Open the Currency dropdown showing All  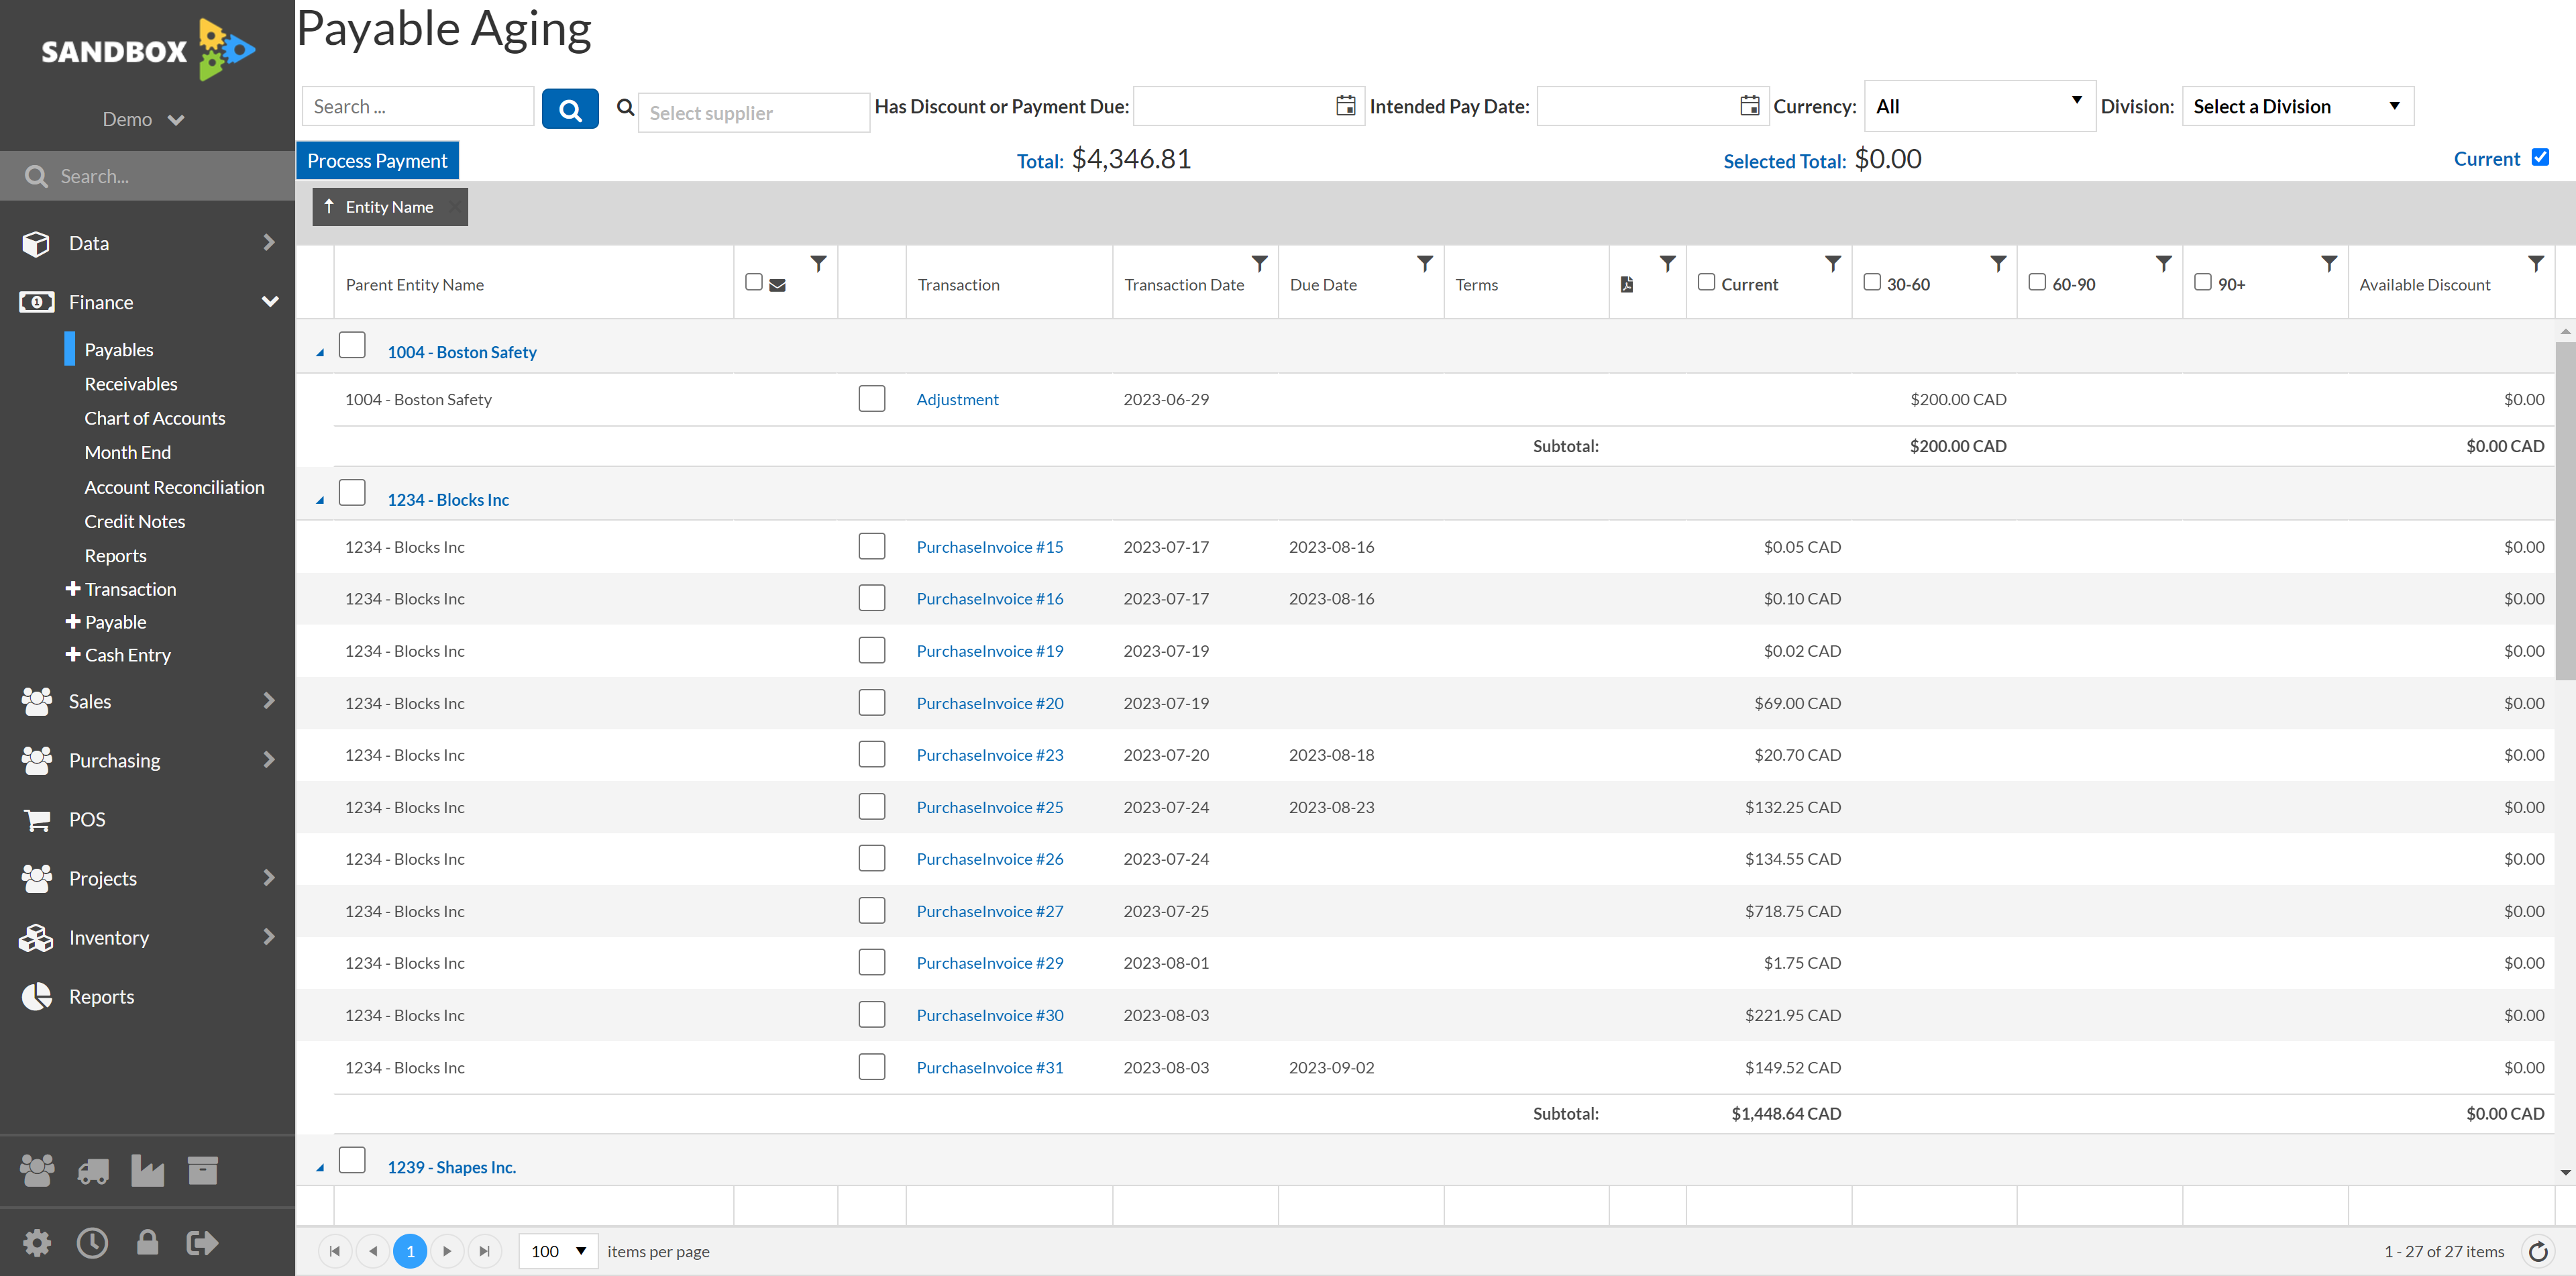tap(1979, 106)
